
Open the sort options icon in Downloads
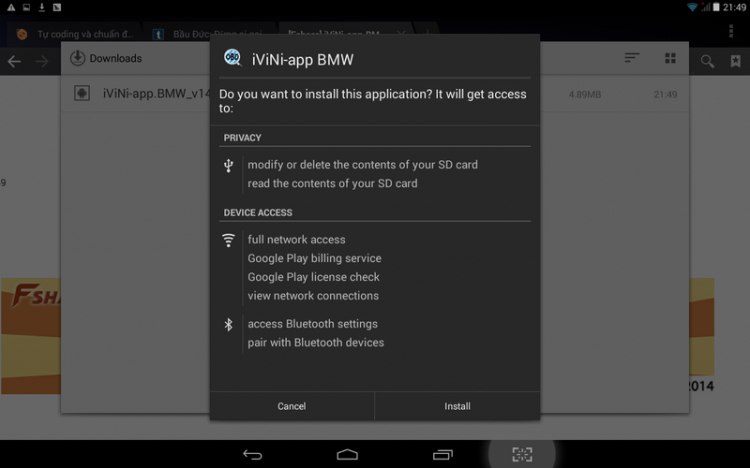tap(632, 58)
